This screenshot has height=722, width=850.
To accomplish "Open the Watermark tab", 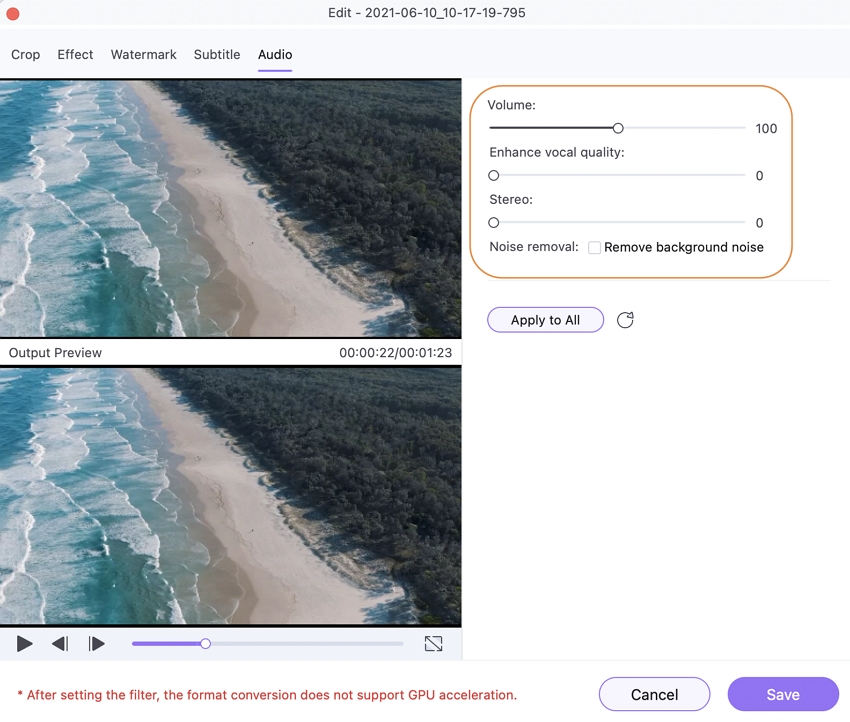I will 144,55.
